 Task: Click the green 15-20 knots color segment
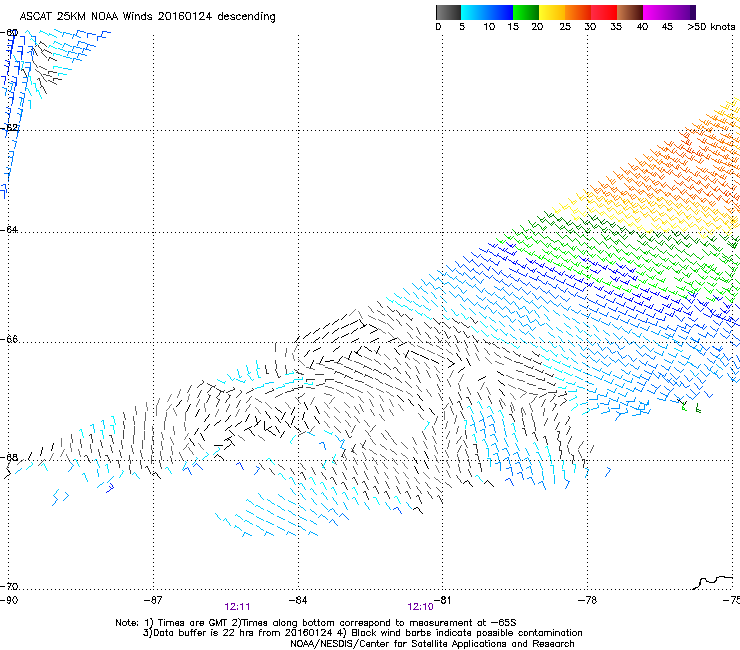[x=526, y=12]
